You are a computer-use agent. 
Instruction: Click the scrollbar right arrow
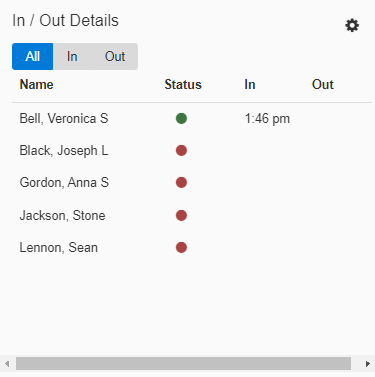pyautogui.click(x=368, y=364)
